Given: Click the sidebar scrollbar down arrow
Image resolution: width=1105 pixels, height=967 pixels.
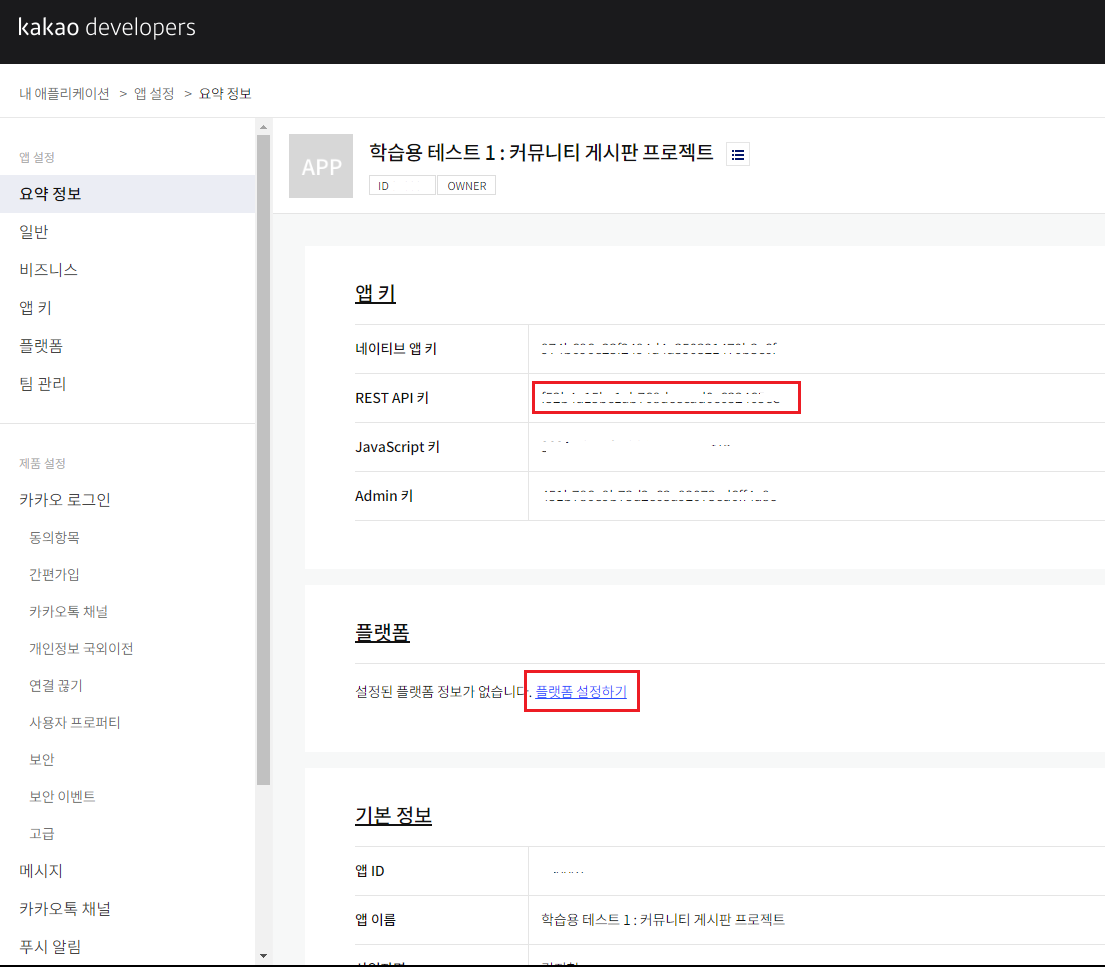Looking at the screenshot, I should coord(264,956).
